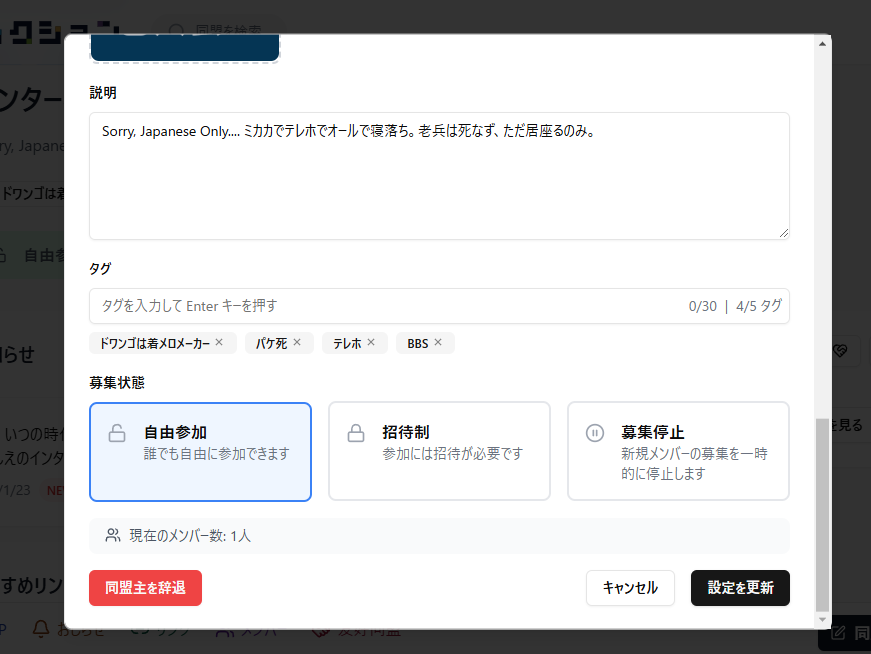Image resolution: width=871 pixels, height=654 pixels.
Task: Choose 招待制 invitation-only status
Action: click(439, 451)
